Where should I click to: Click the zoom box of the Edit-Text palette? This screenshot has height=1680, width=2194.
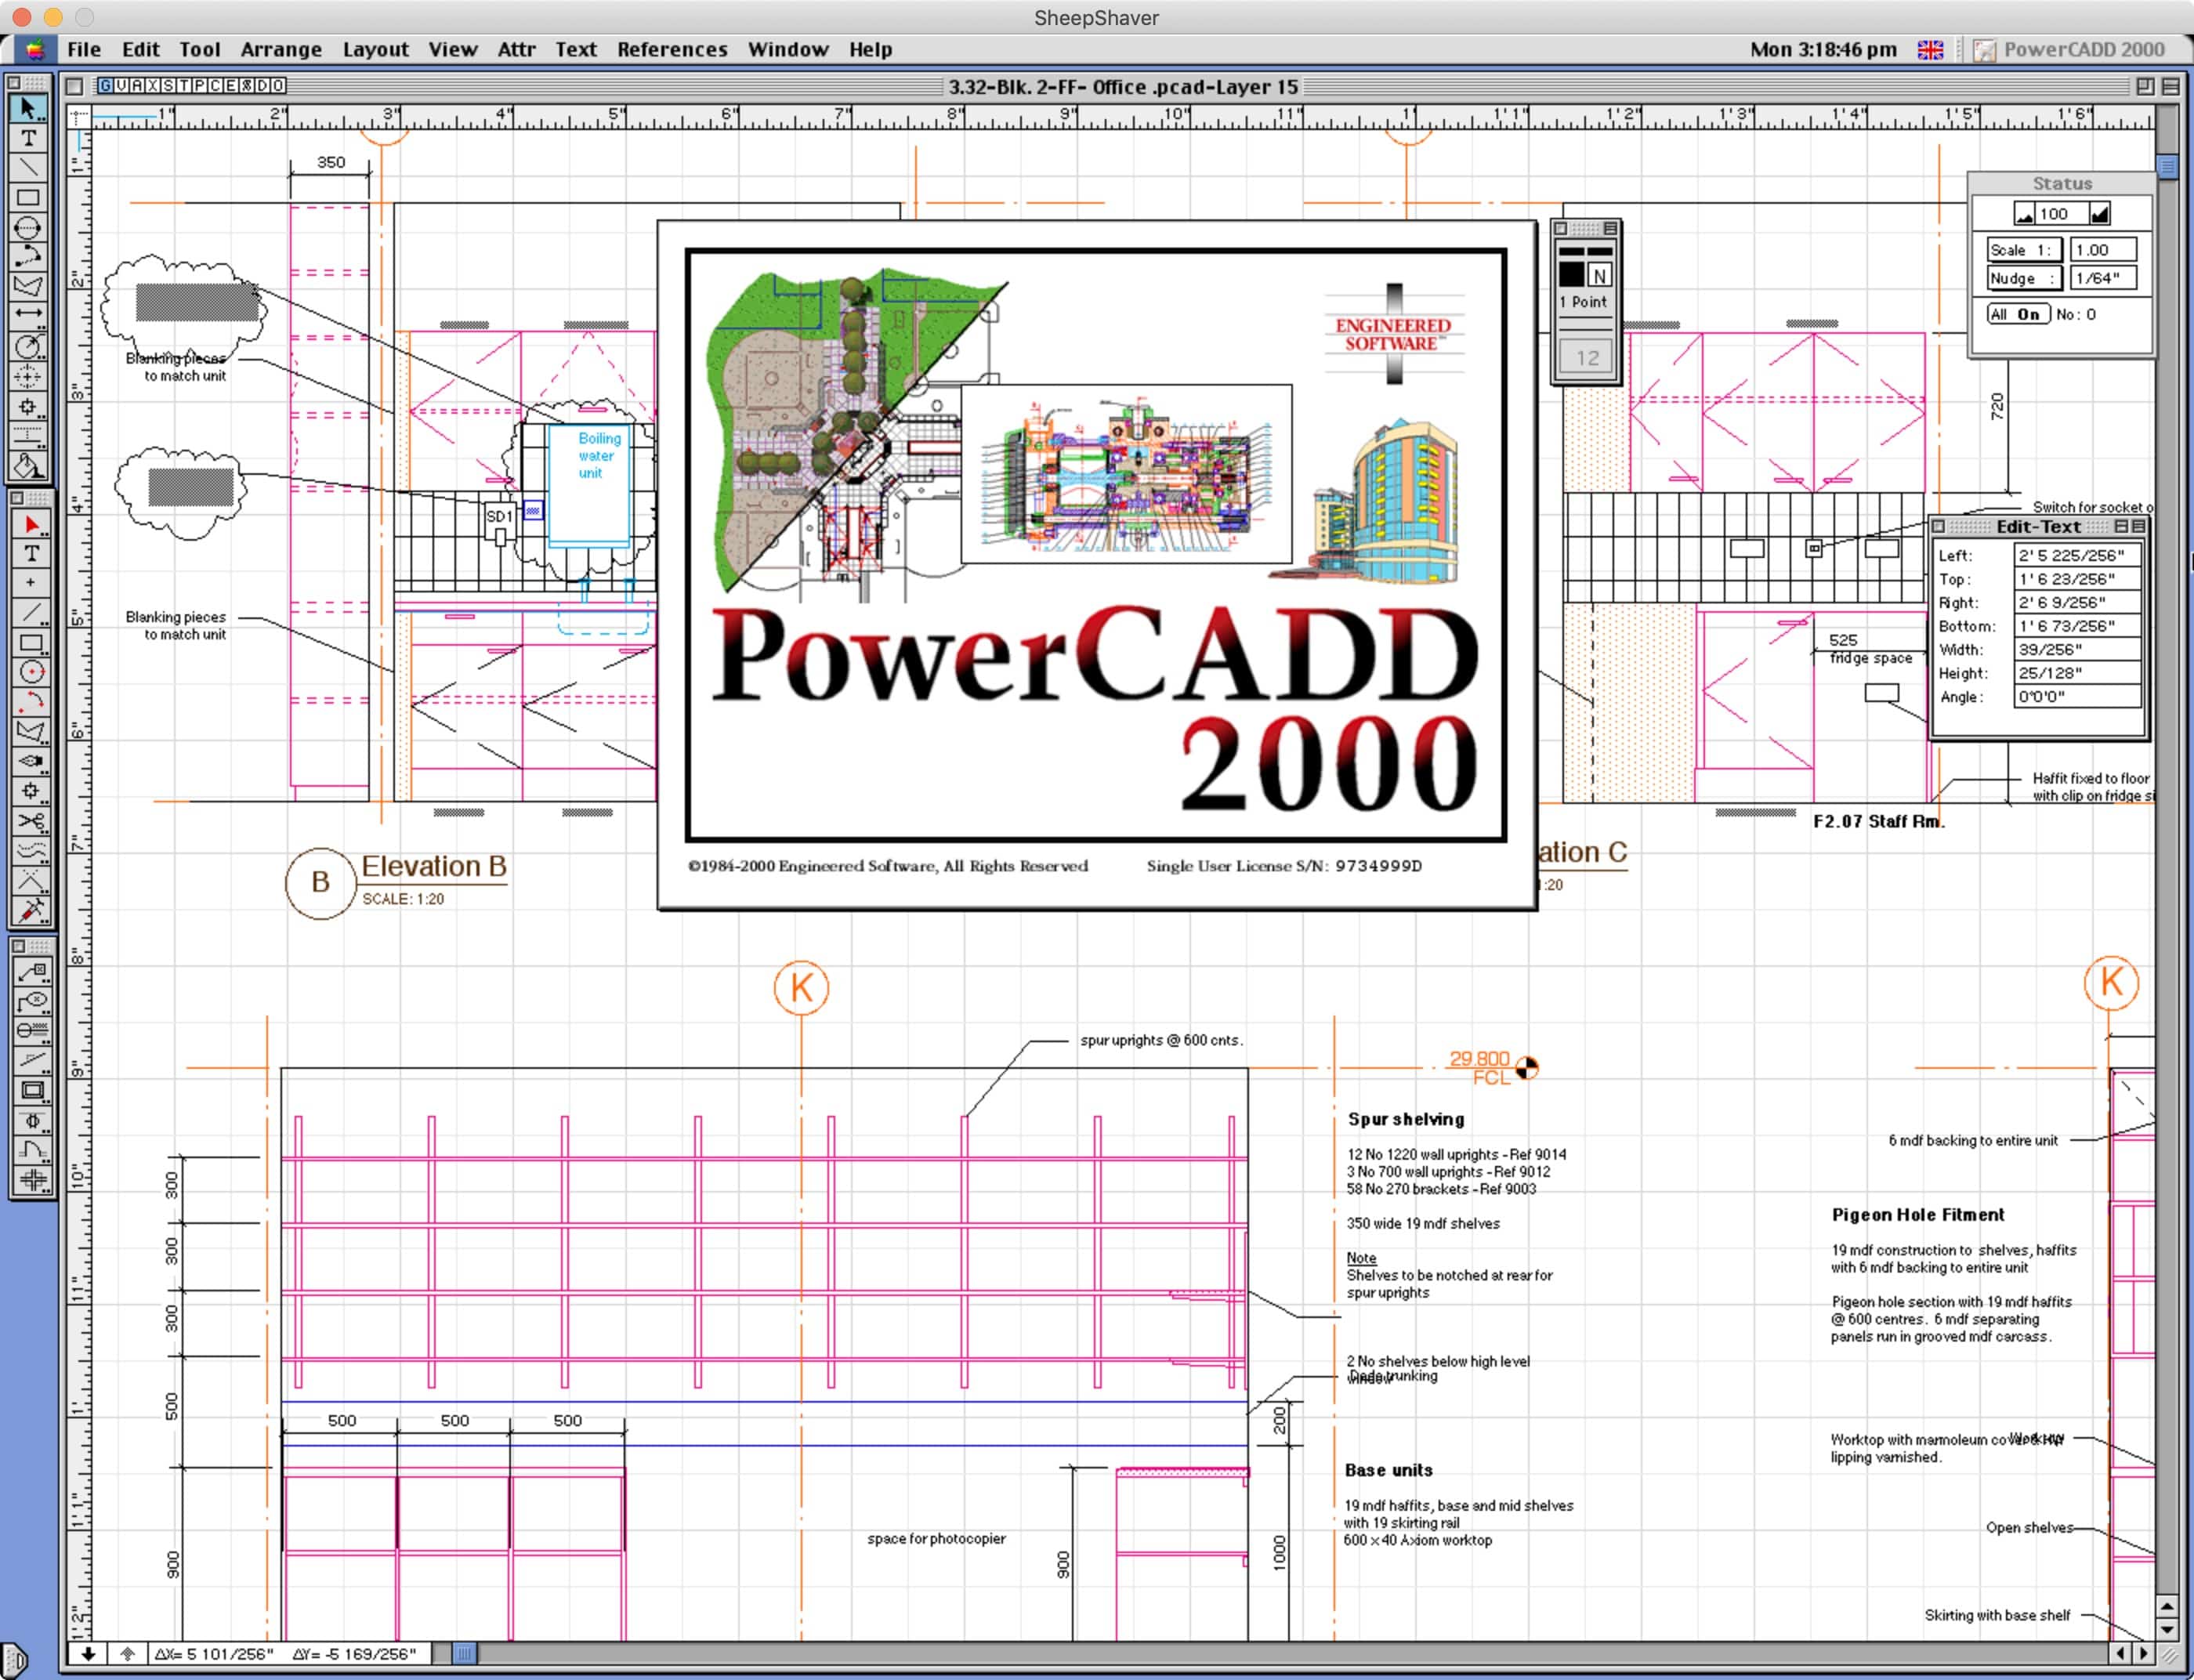point(2121,526)
